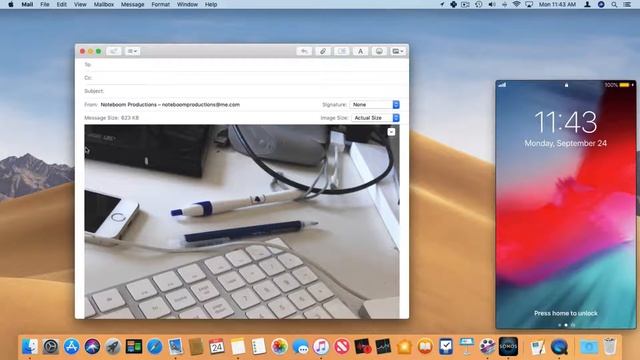
Task: Open the Trash in the Dock
Action: click(x=609, y=347)
